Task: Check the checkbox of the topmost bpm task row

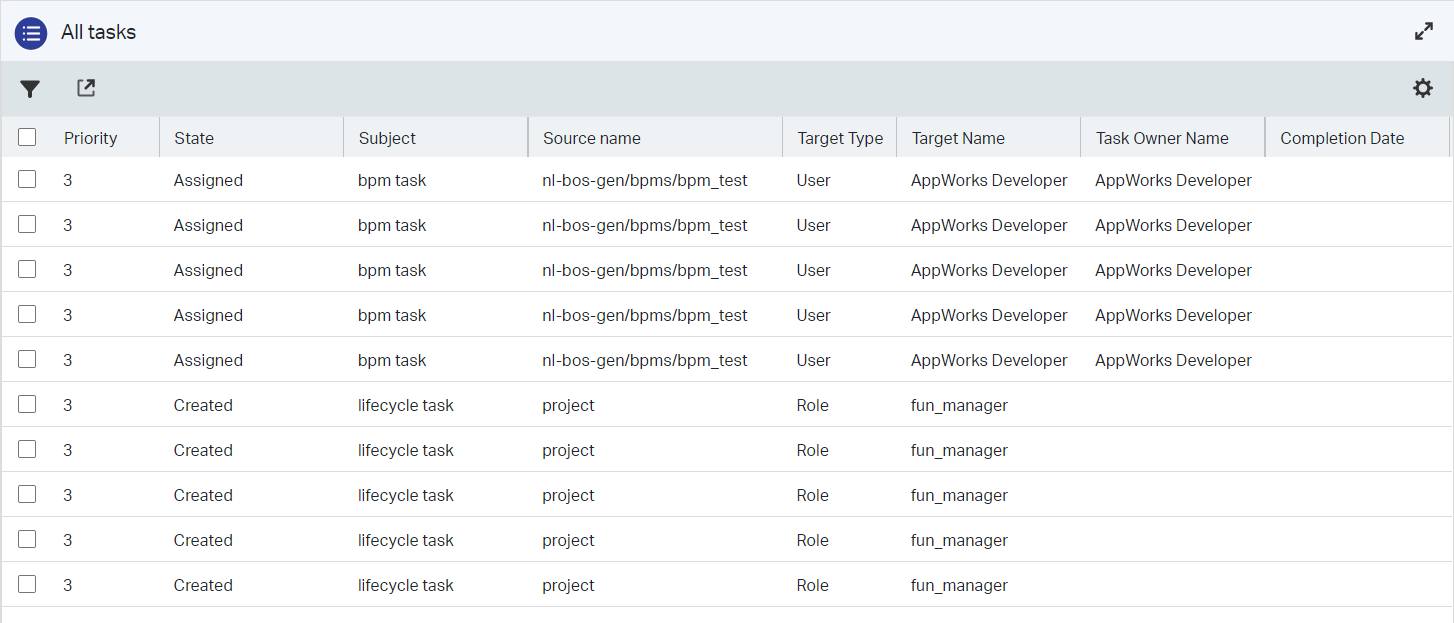Action: (27, 180)
